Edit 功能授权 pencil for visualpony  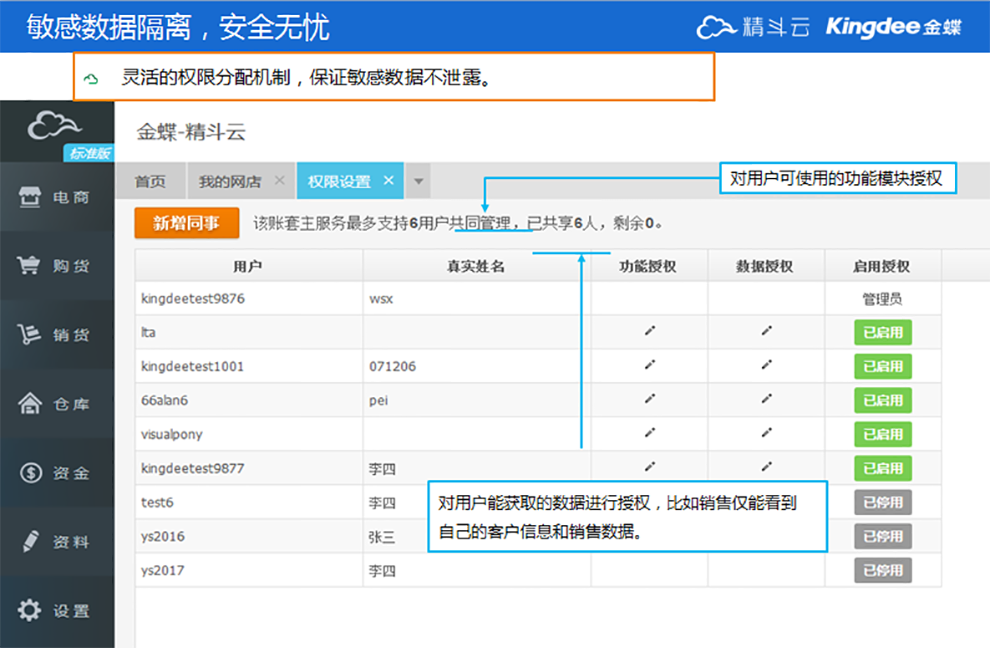(650, 433)
